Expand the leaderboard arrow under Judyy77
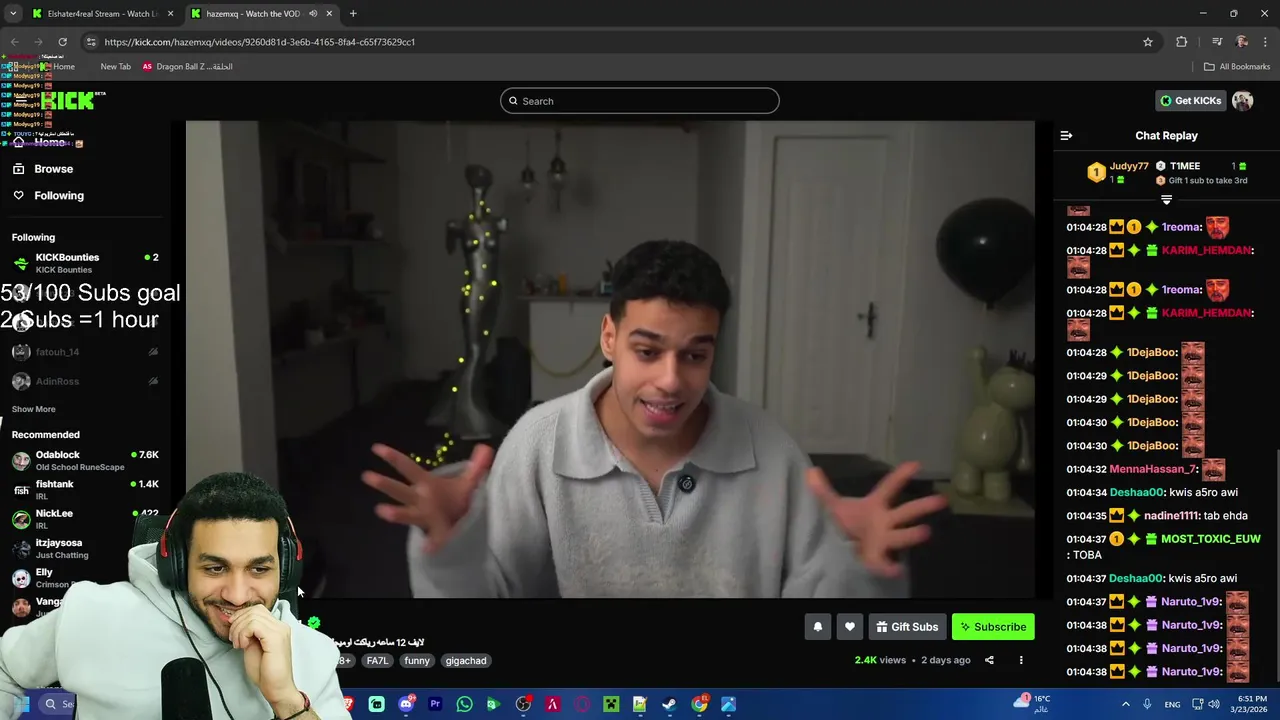 pyautogui.click(x=1166, y=200)
